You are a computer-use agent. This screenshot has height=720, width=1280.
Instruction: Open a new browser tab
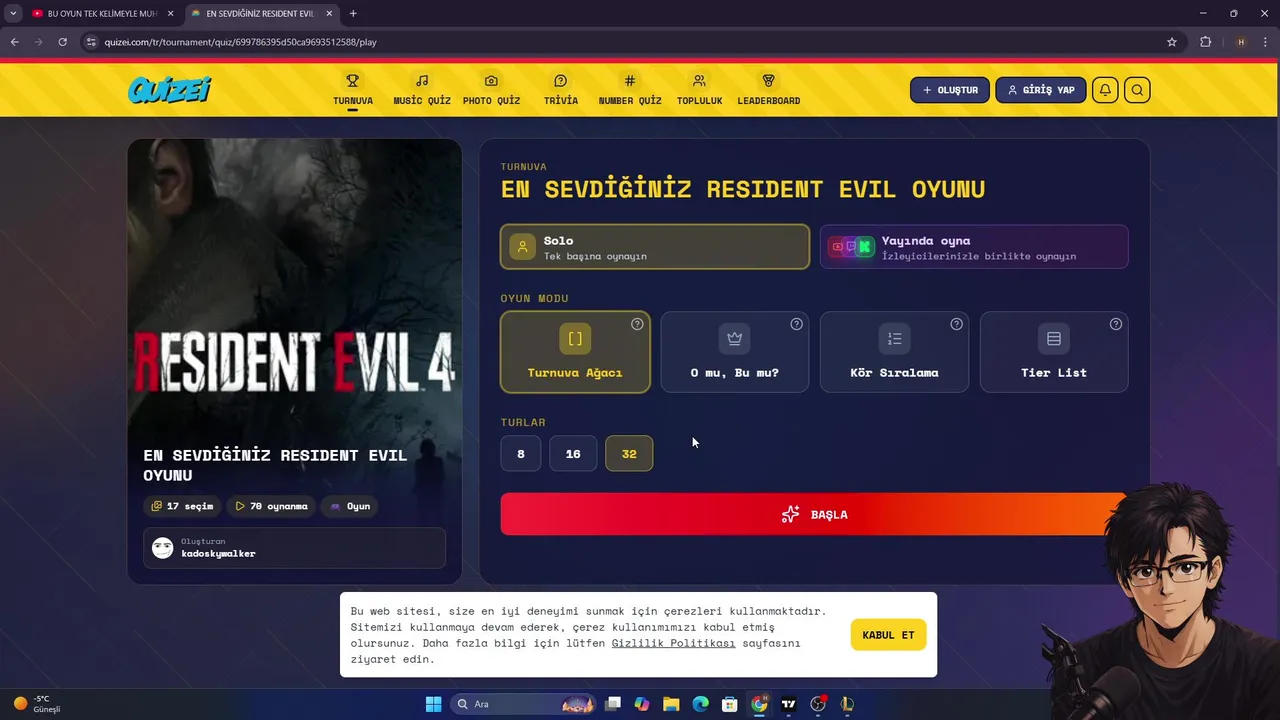[353, 14]
